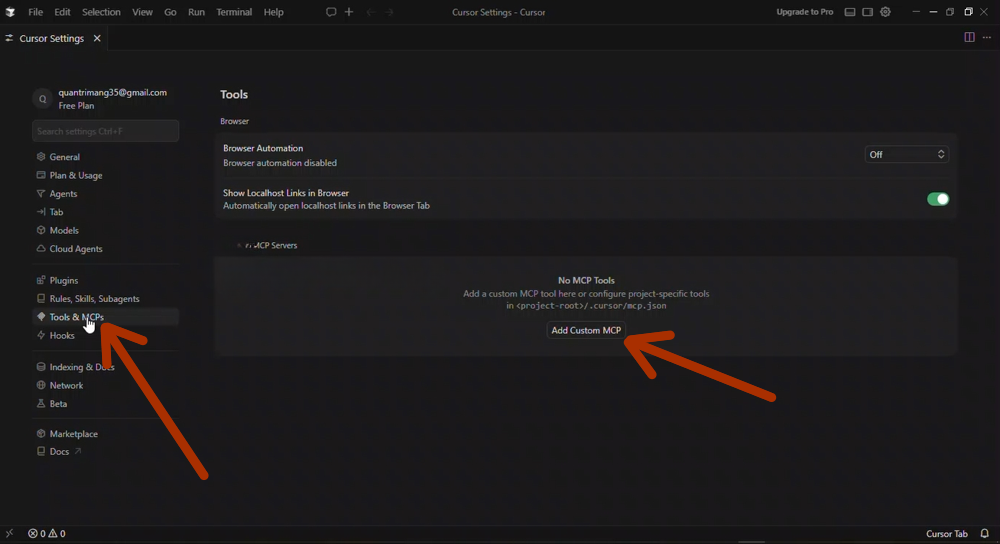Select Rules, Skills, Subagents in sidebar
Screen dimensions: 1000x544
pyautogui.click(x=94, y=299)
